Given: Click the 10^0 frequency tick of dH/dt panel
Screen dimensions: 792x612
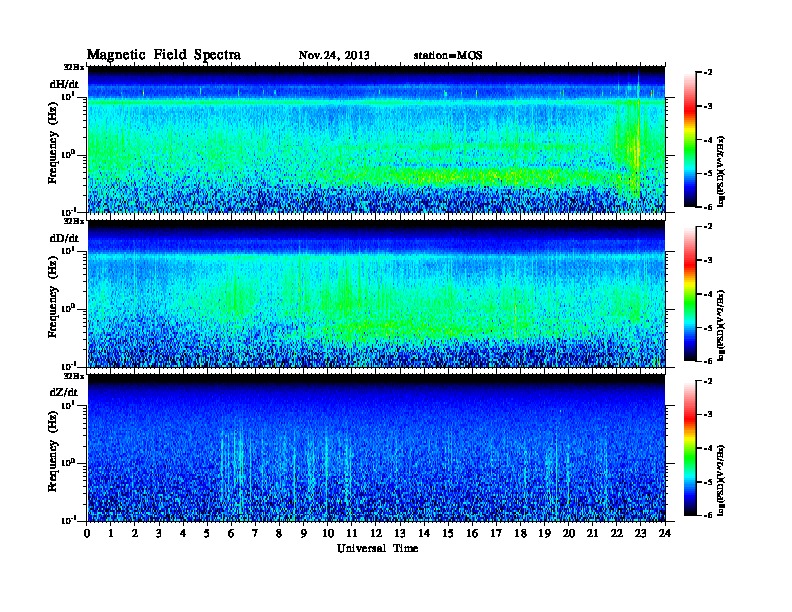Looking at the screenshot, I should point(68,154).
